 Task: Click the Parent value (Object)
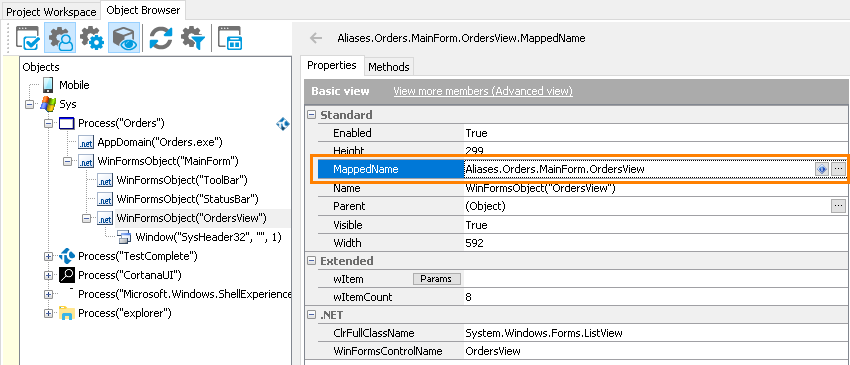point(485,206)
